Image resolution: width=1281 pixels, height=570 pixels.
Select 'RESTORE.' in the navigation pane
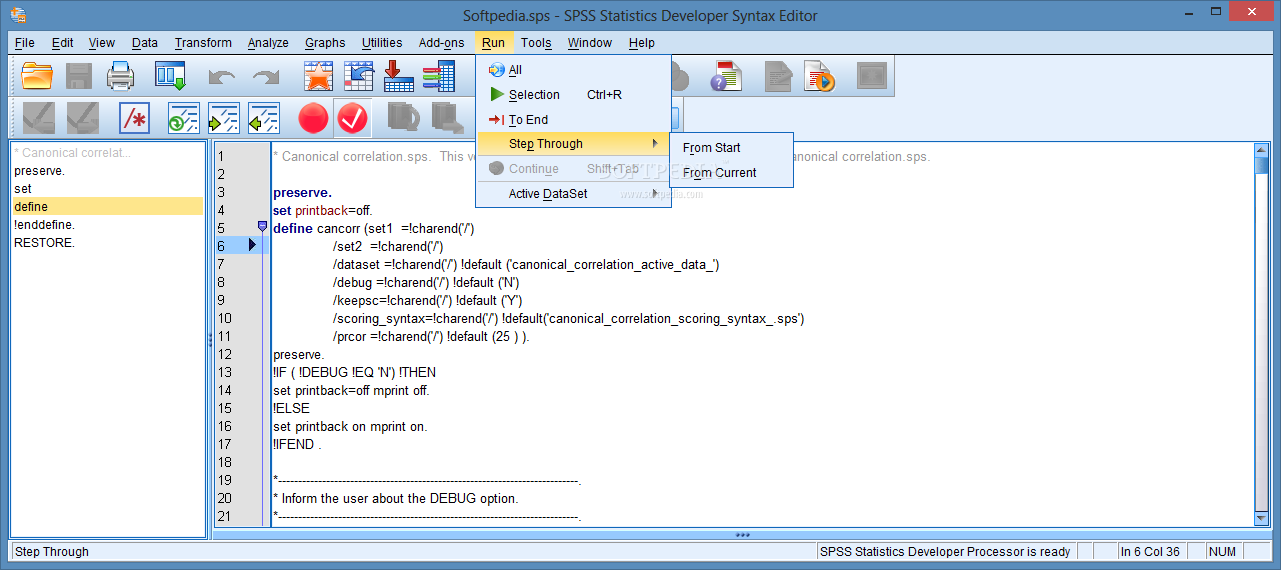[107, 243]
